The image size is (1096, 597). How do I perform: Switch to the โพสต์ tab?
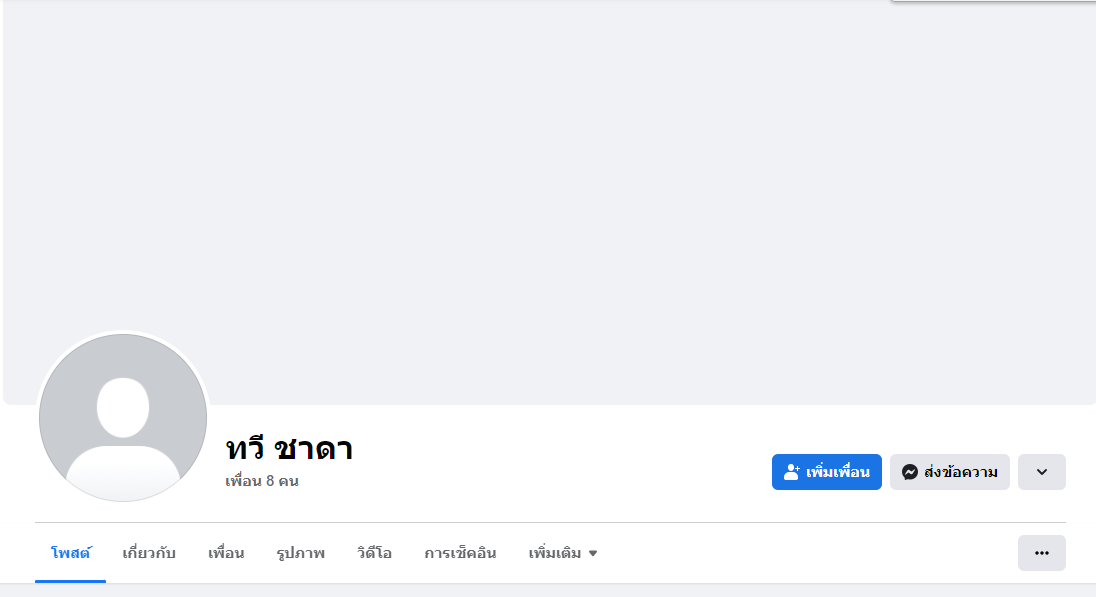(70, 553)
